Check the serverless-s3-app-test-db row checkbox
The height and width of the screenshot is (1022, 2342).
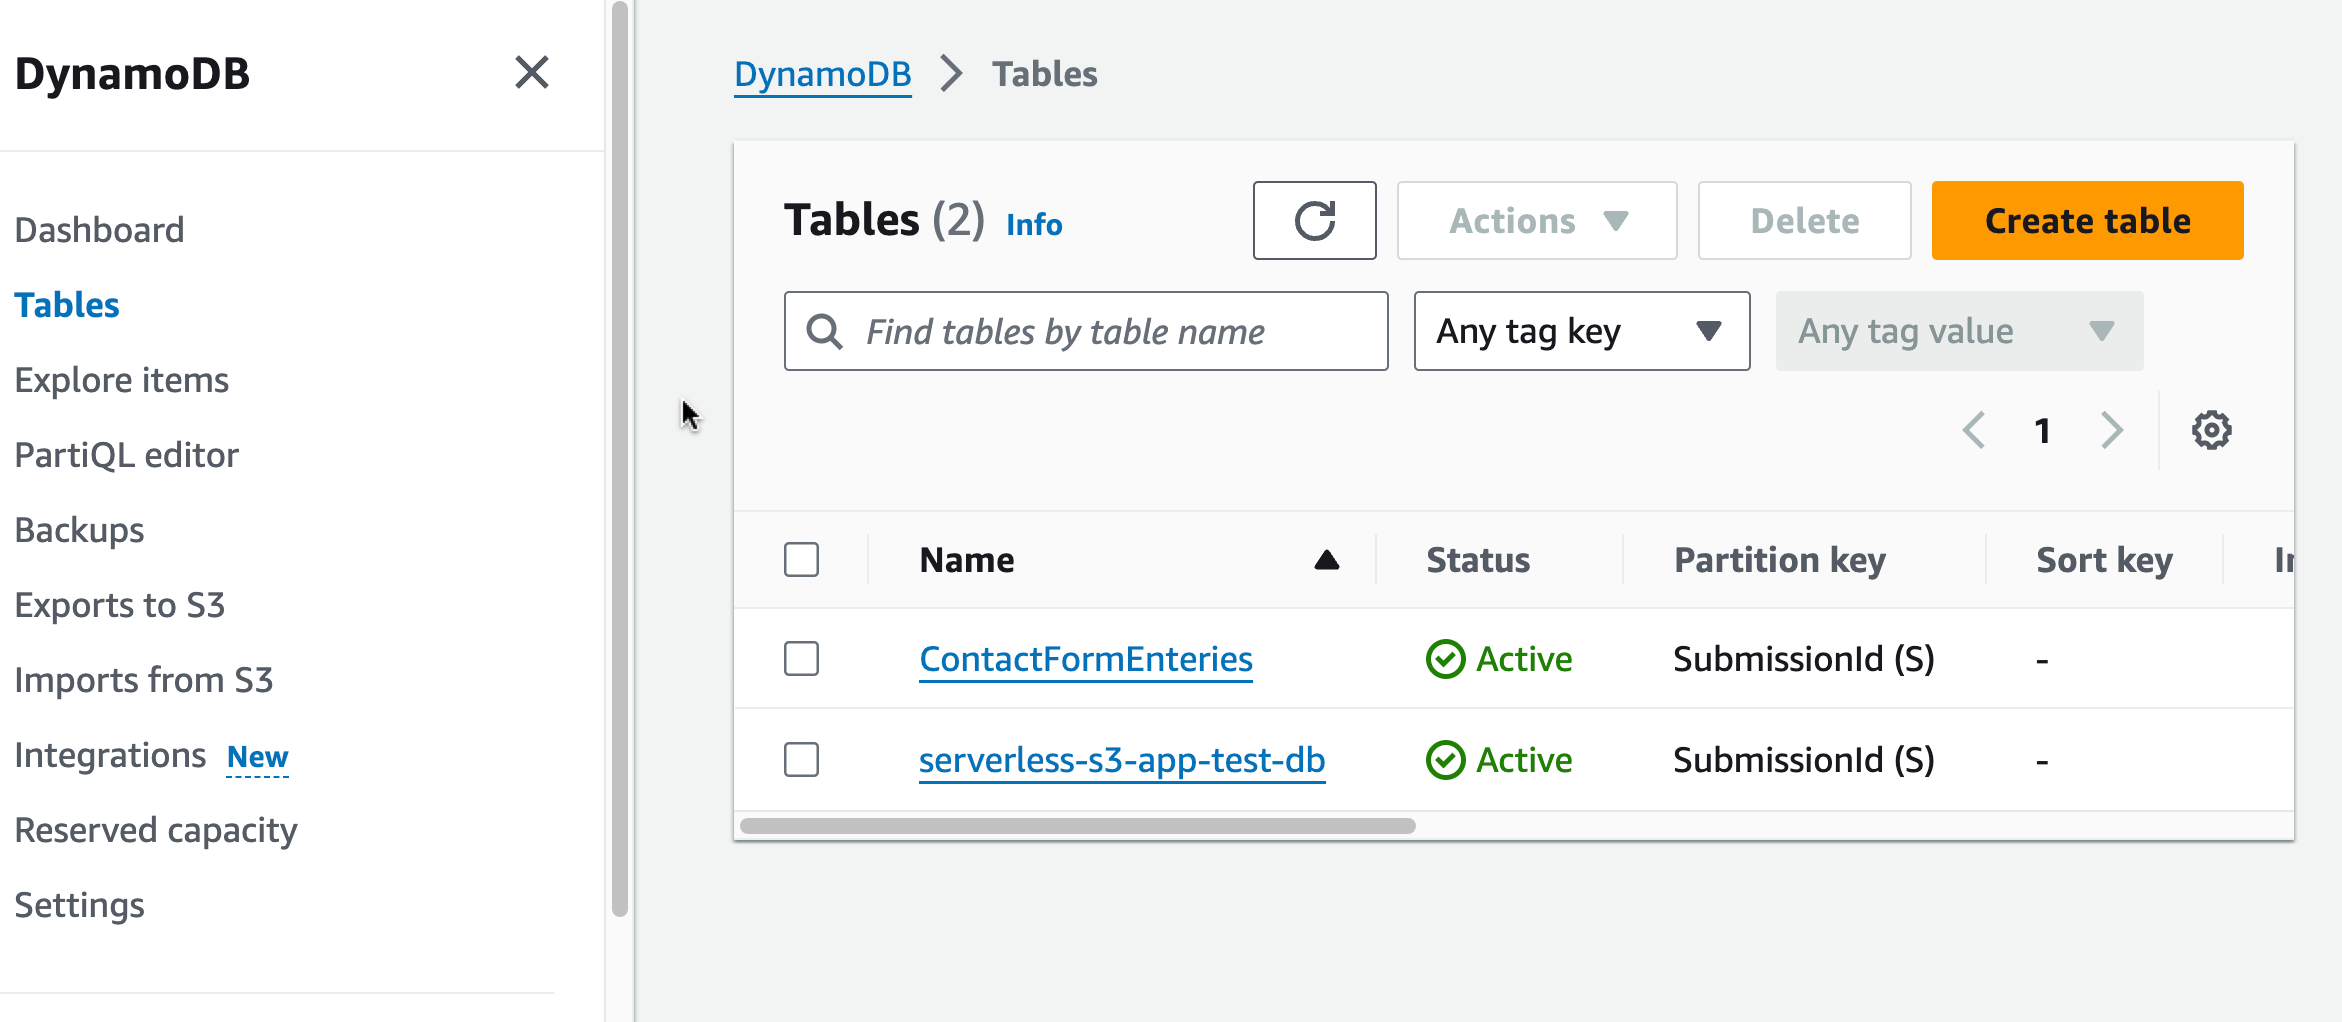coord(801,760)
